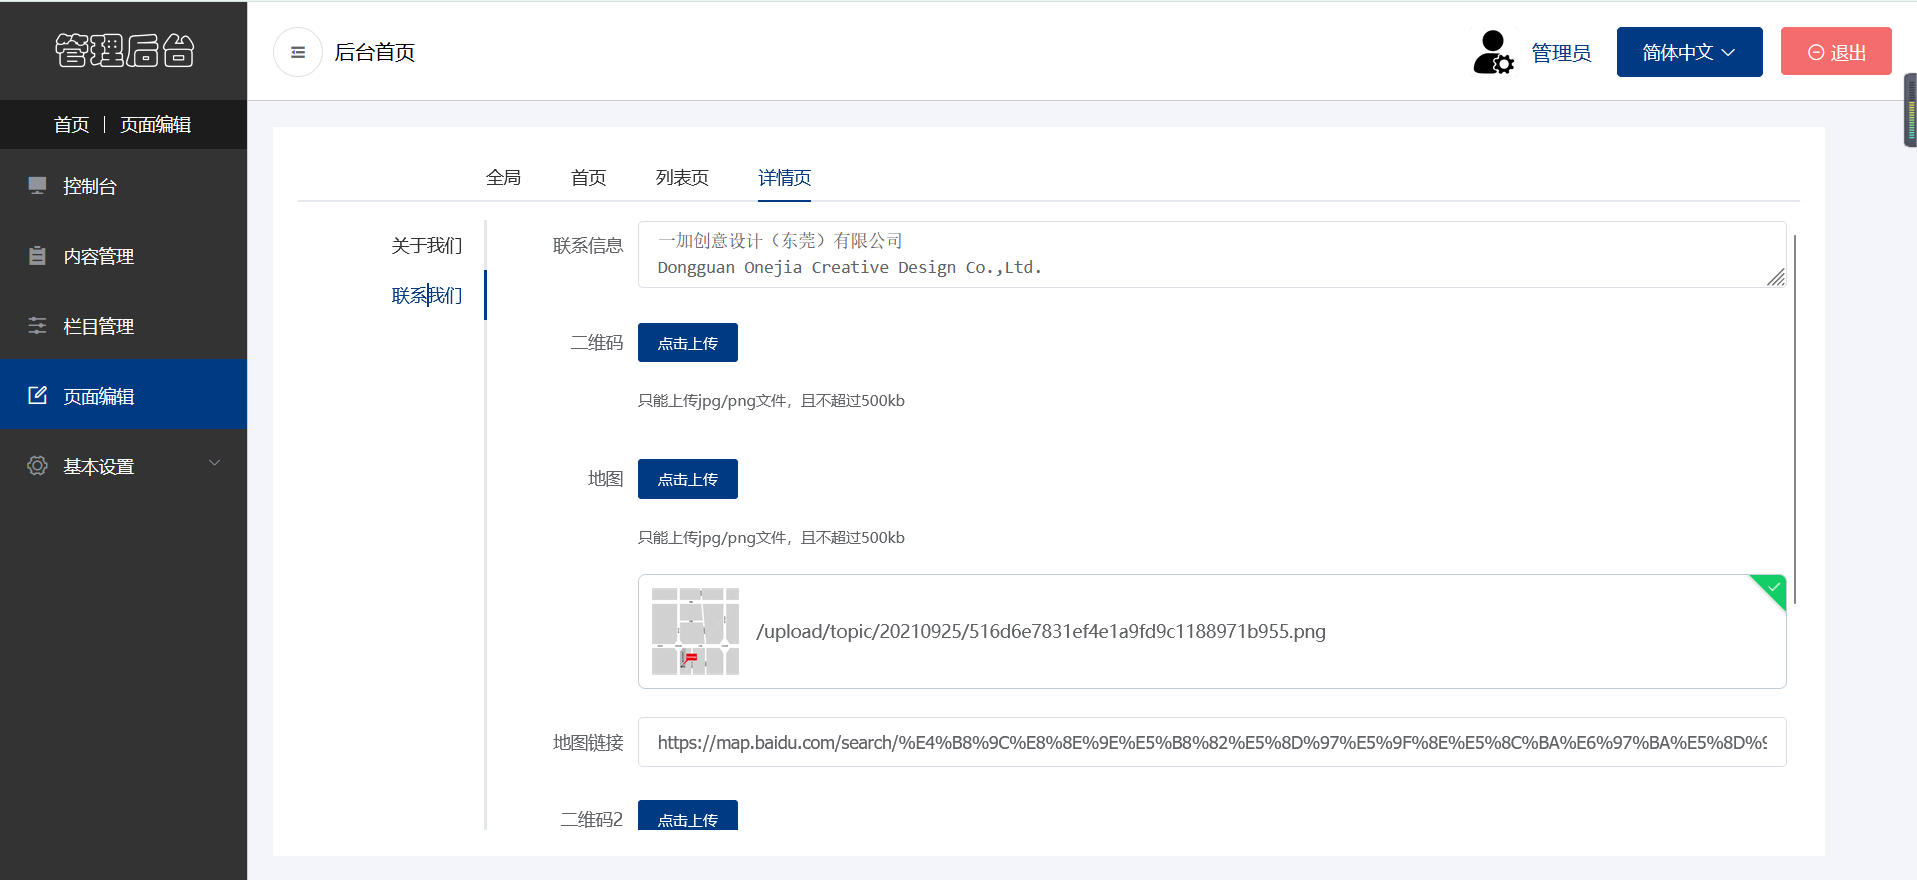This screenshot has height=880, width=1917.
Task: Click 点击上传 button for 二维码2
Action: [688, 816]
